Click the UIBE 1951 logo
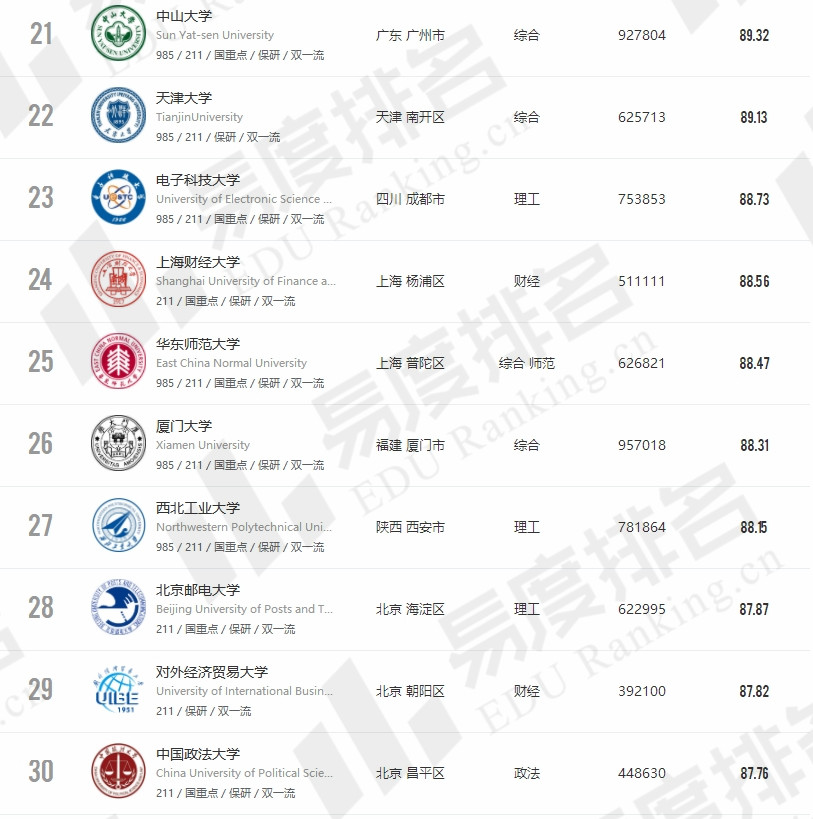Image resolution: width=813 pixels, height=819 pixels. click(x=118, y=690)
